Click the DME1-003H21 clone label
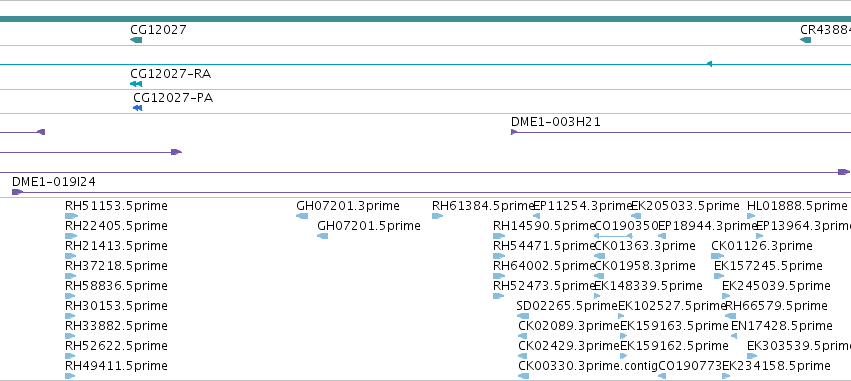The width and height of the screenshot is (851, 381). (556, 122)
